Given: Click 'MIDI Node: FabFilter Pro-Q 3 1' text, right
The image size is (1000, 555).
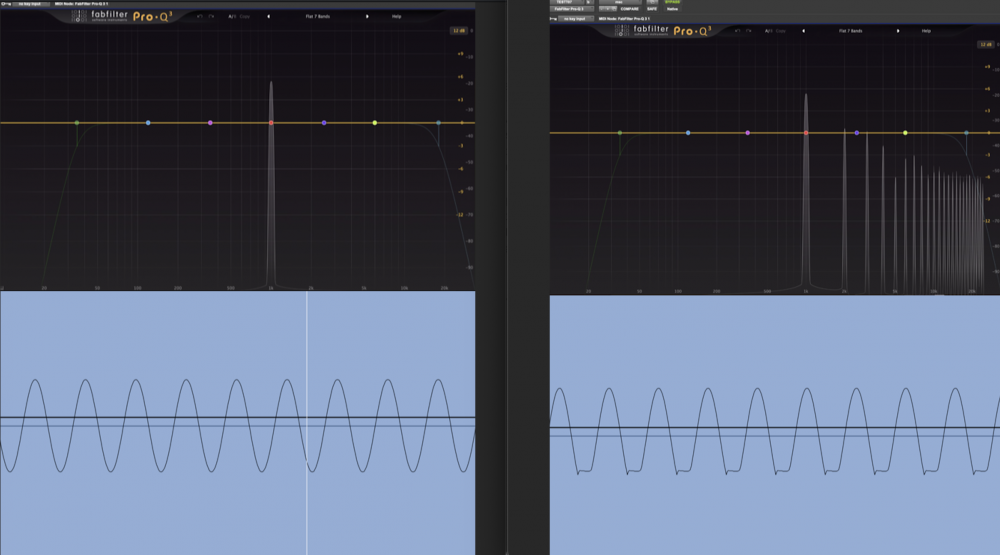Looking at the screenshot, I should [x=624, y=18].
